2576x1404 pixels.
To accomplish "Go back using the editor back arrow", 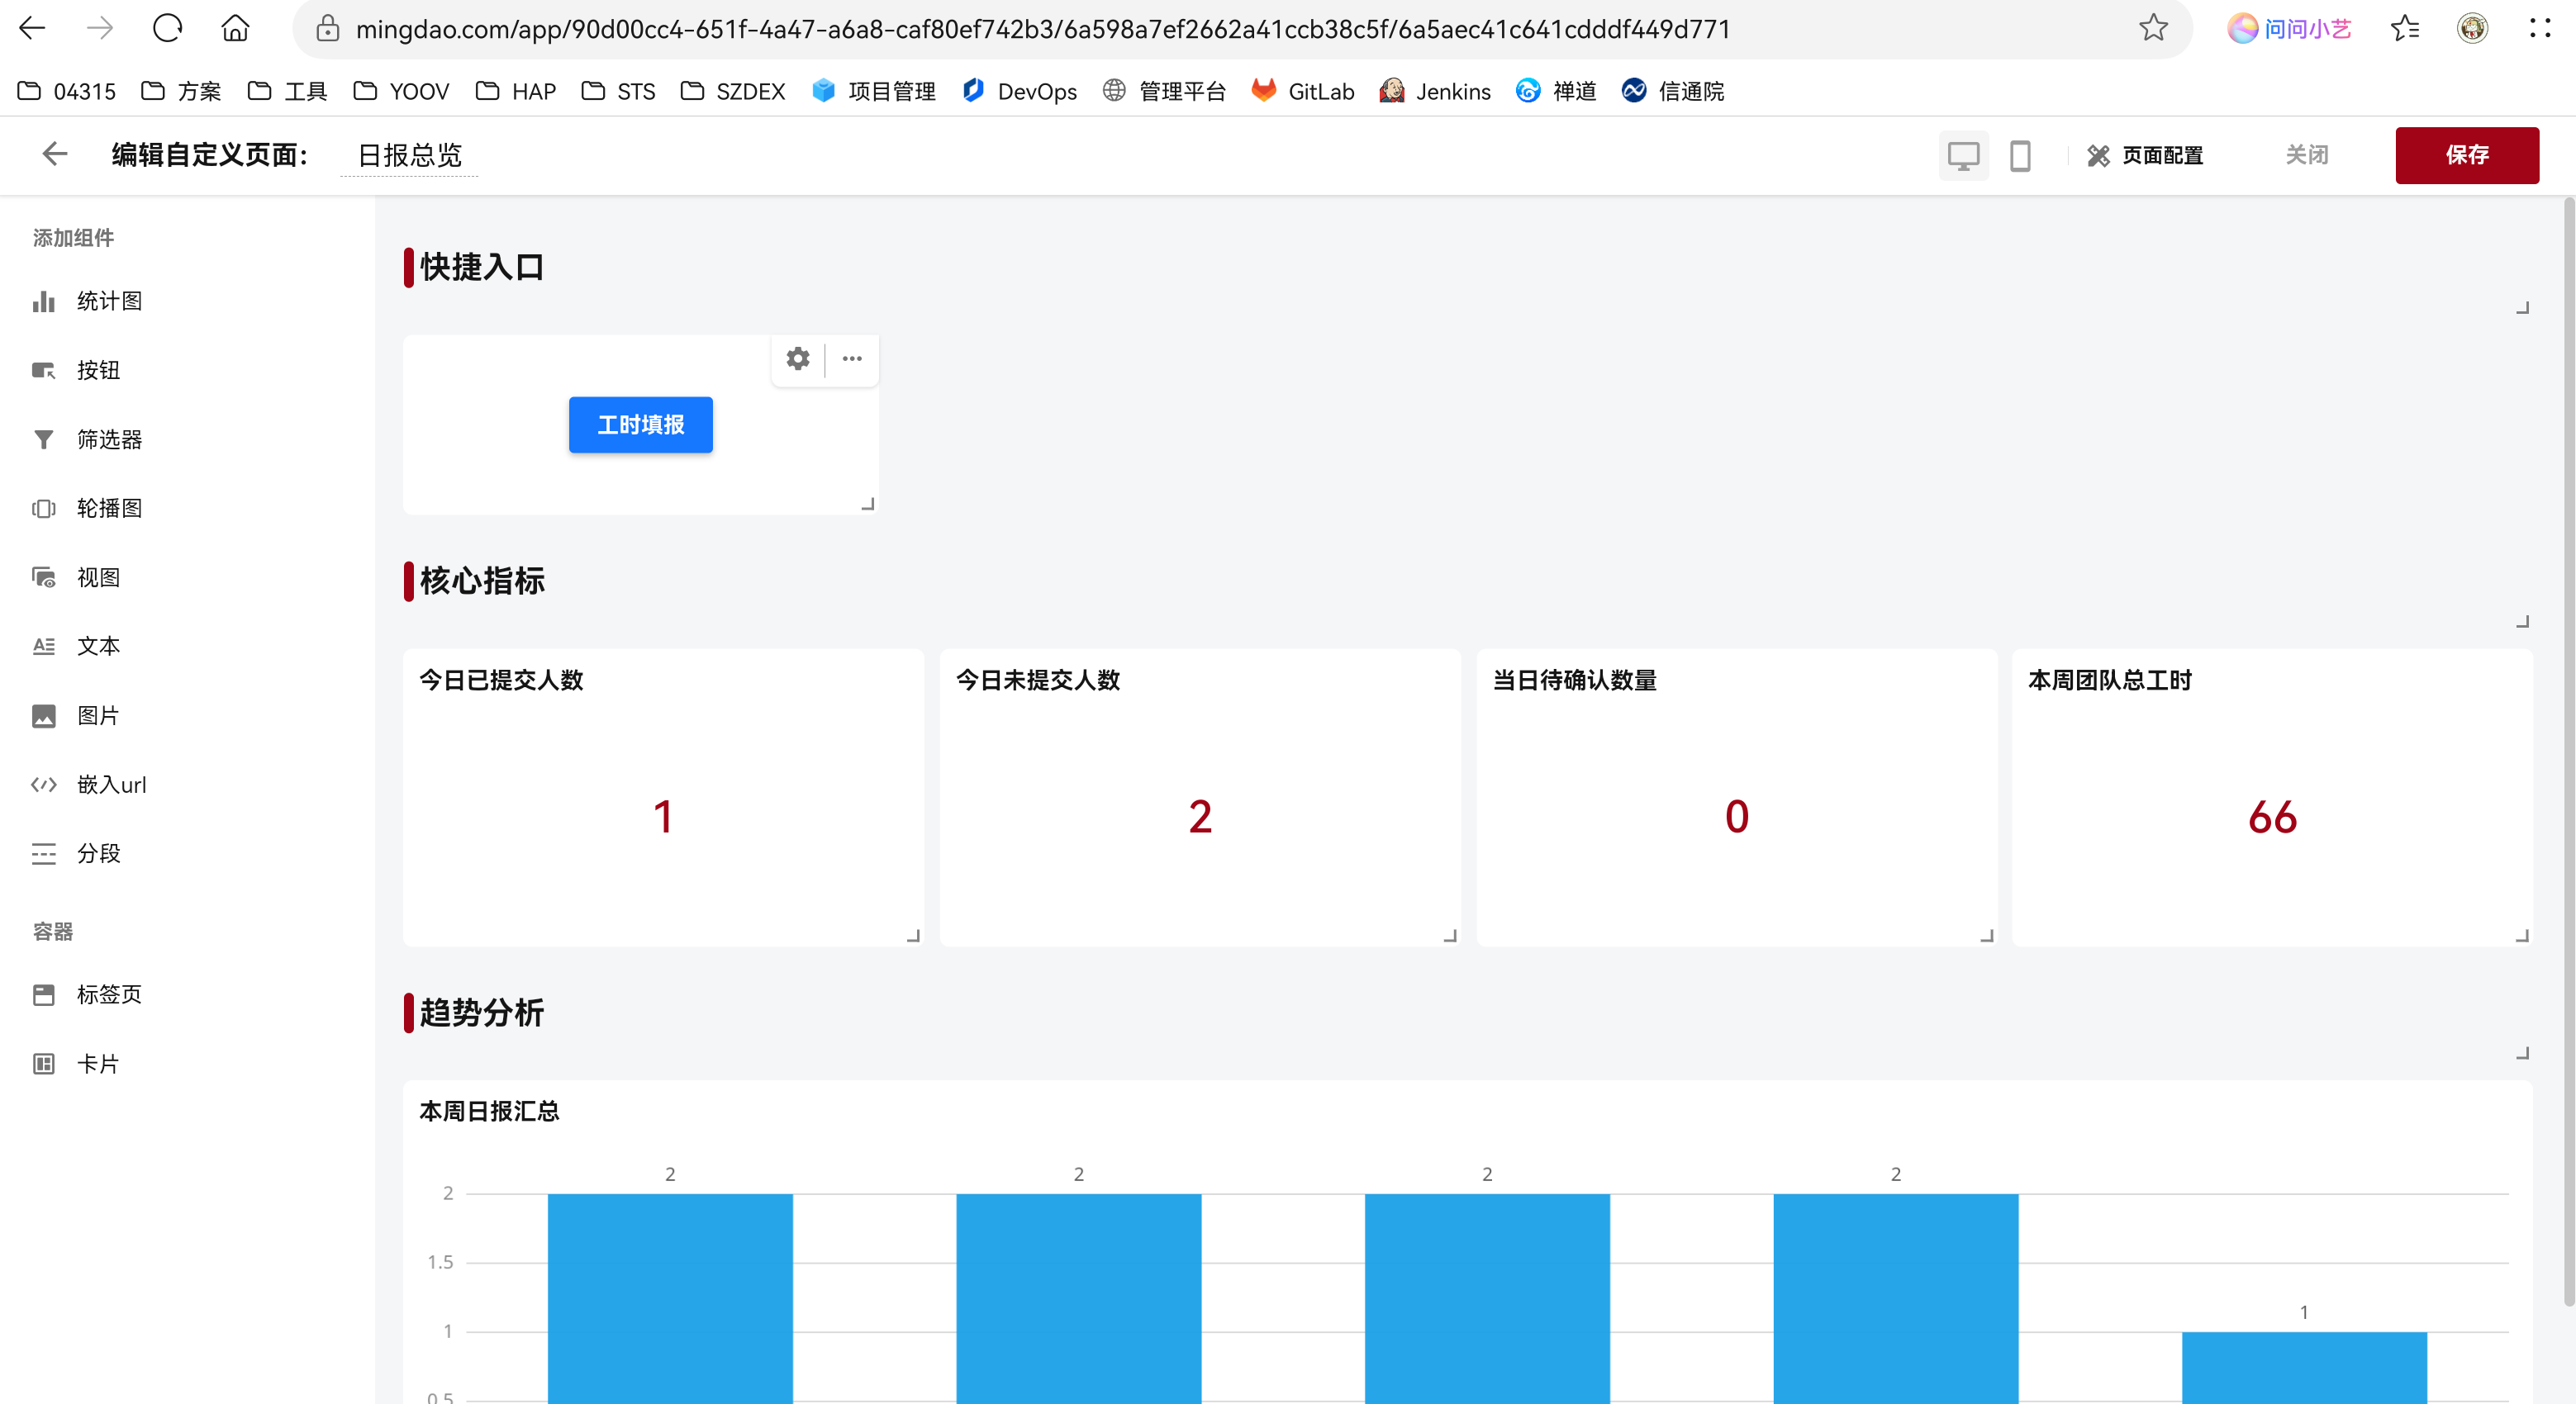I will tap(54, 154).
